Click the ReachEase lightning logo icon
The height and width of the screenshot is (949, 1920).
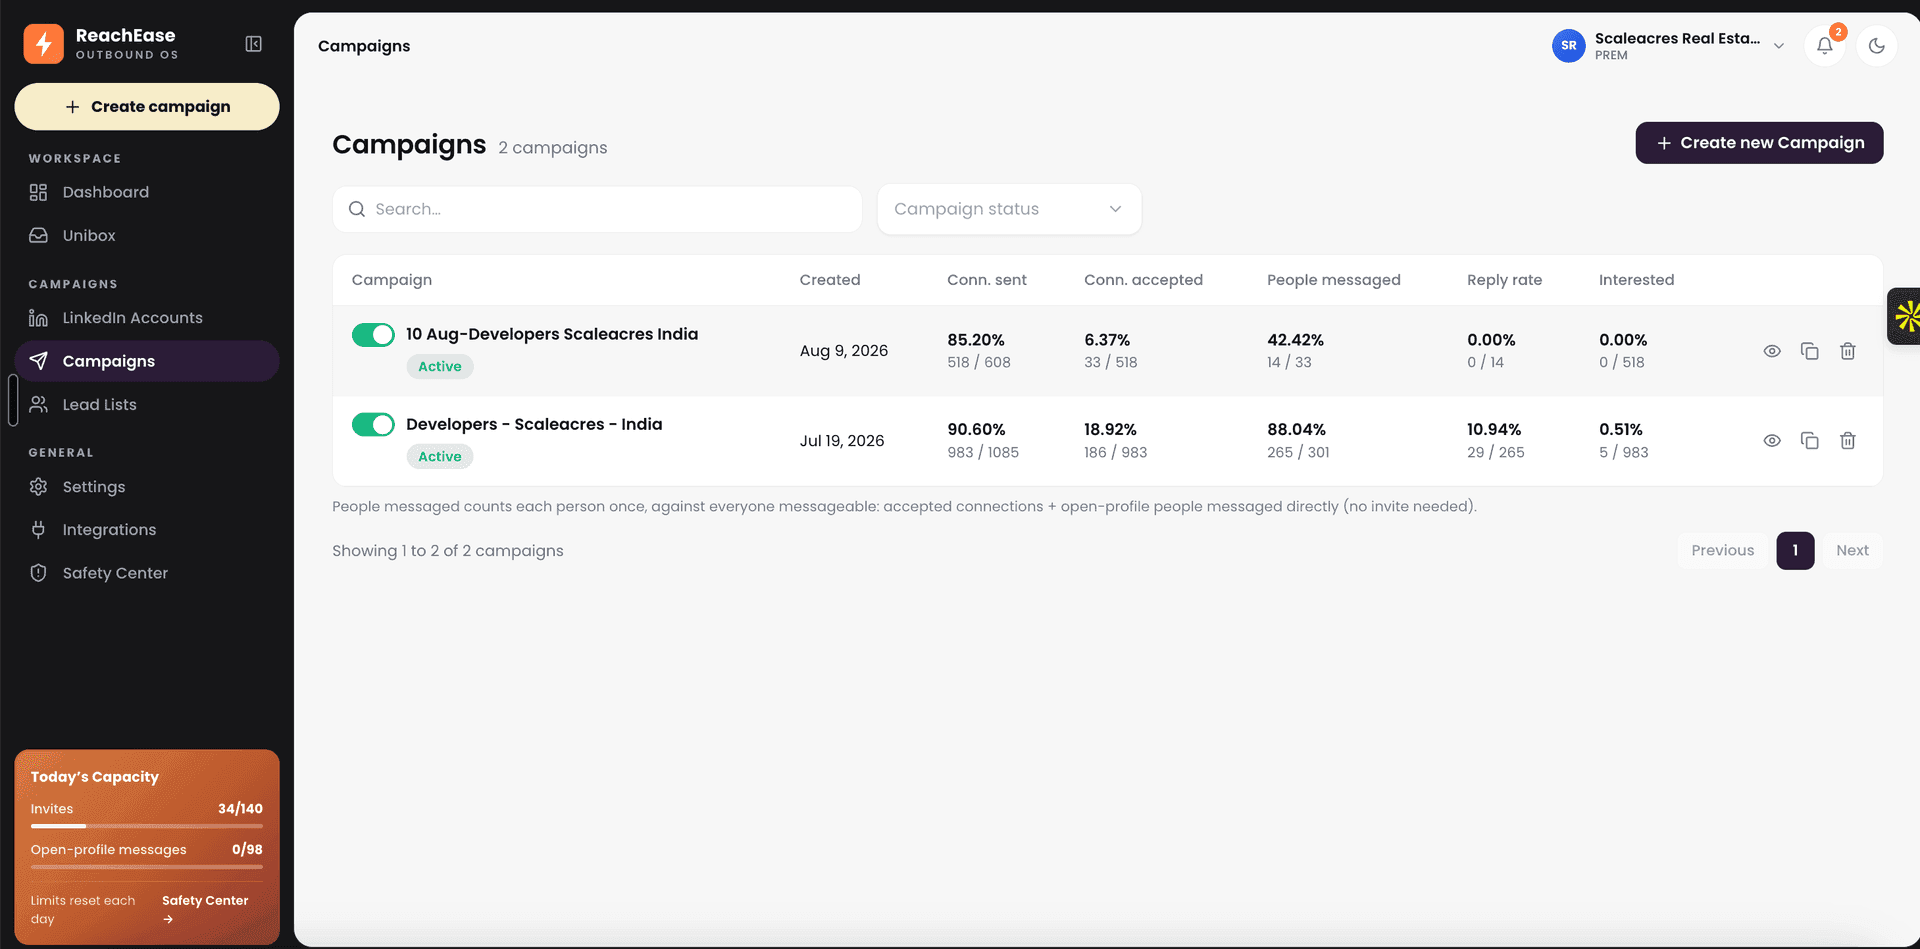click(44, 44)
